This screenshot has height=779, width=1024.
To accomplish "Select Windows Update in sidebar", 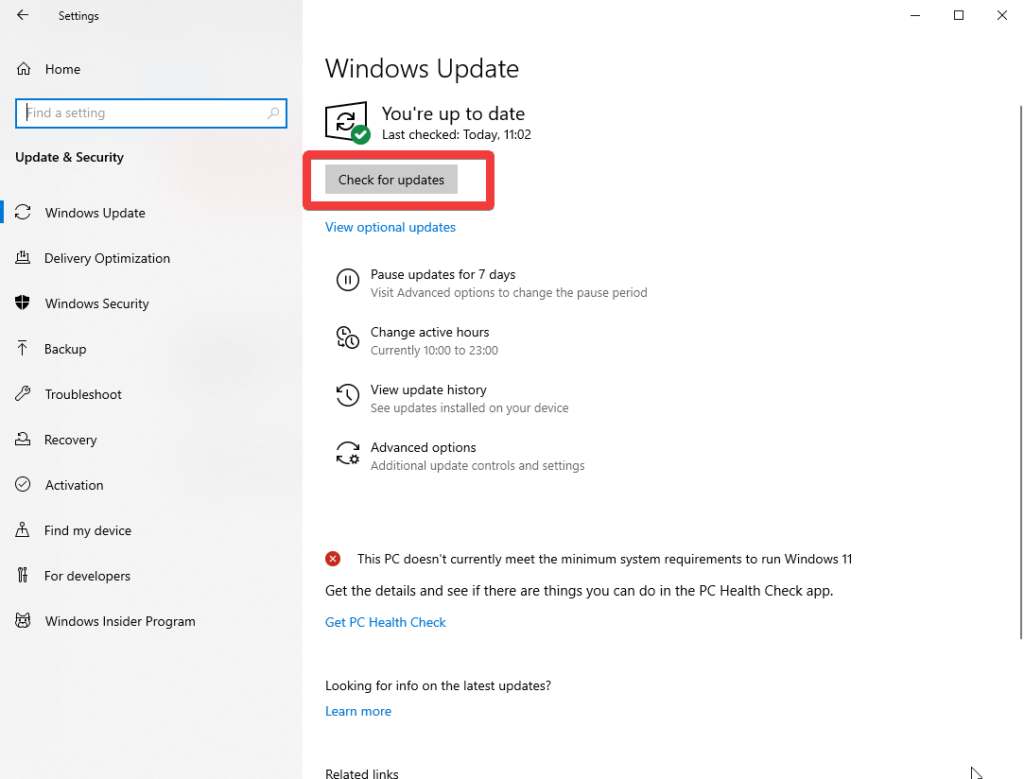I will pyautogui.click(x=95, y=212).
